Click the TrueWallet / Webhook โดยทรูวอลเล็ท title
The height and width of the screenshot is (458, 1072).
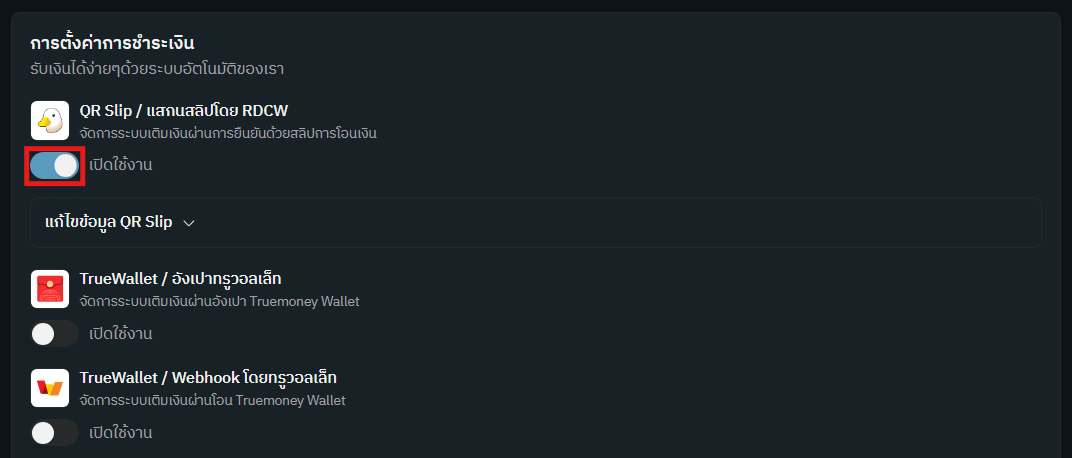[x=208, y=378]
